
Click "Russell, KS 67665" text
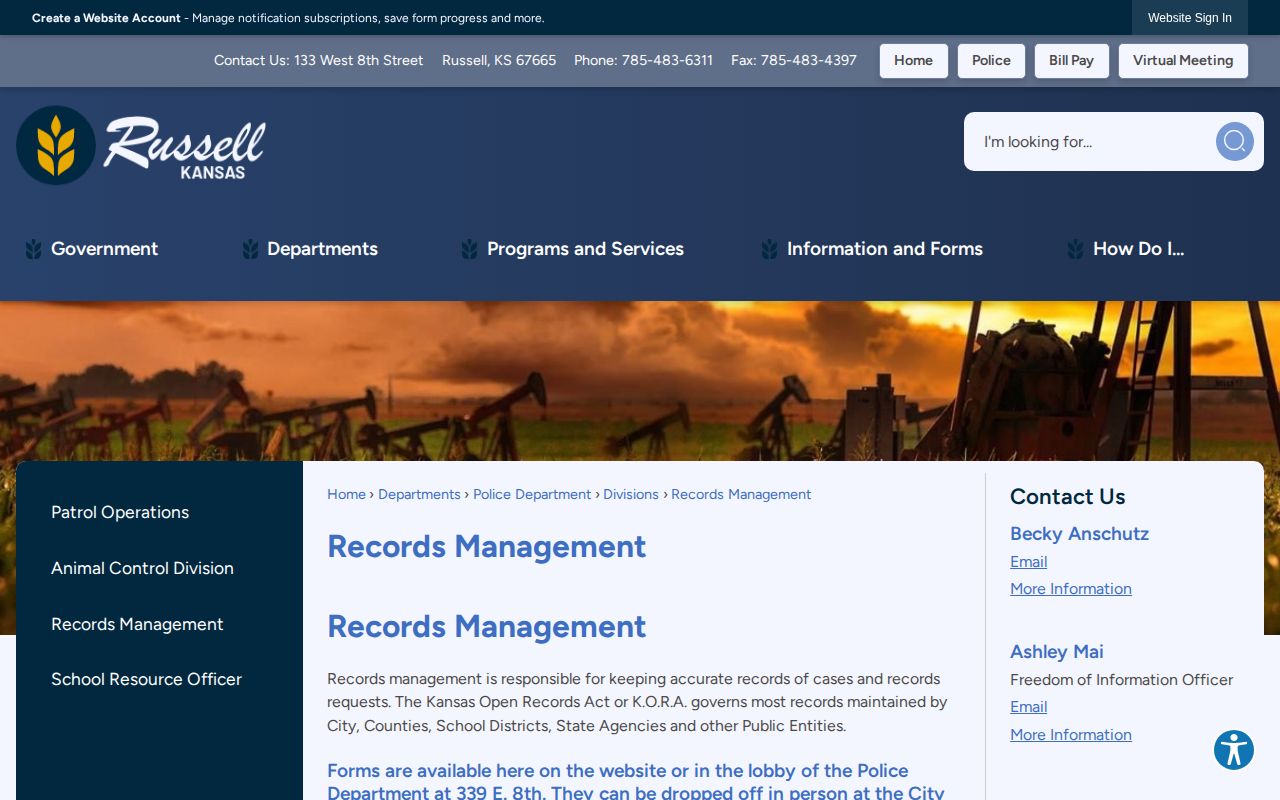click(x=499, y=60)
